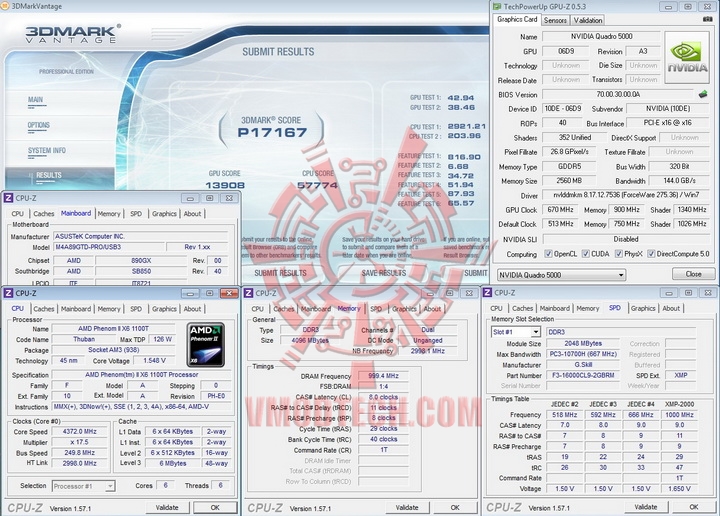
Task: Click the 3DMark score P17167
Action: [272, 133]
